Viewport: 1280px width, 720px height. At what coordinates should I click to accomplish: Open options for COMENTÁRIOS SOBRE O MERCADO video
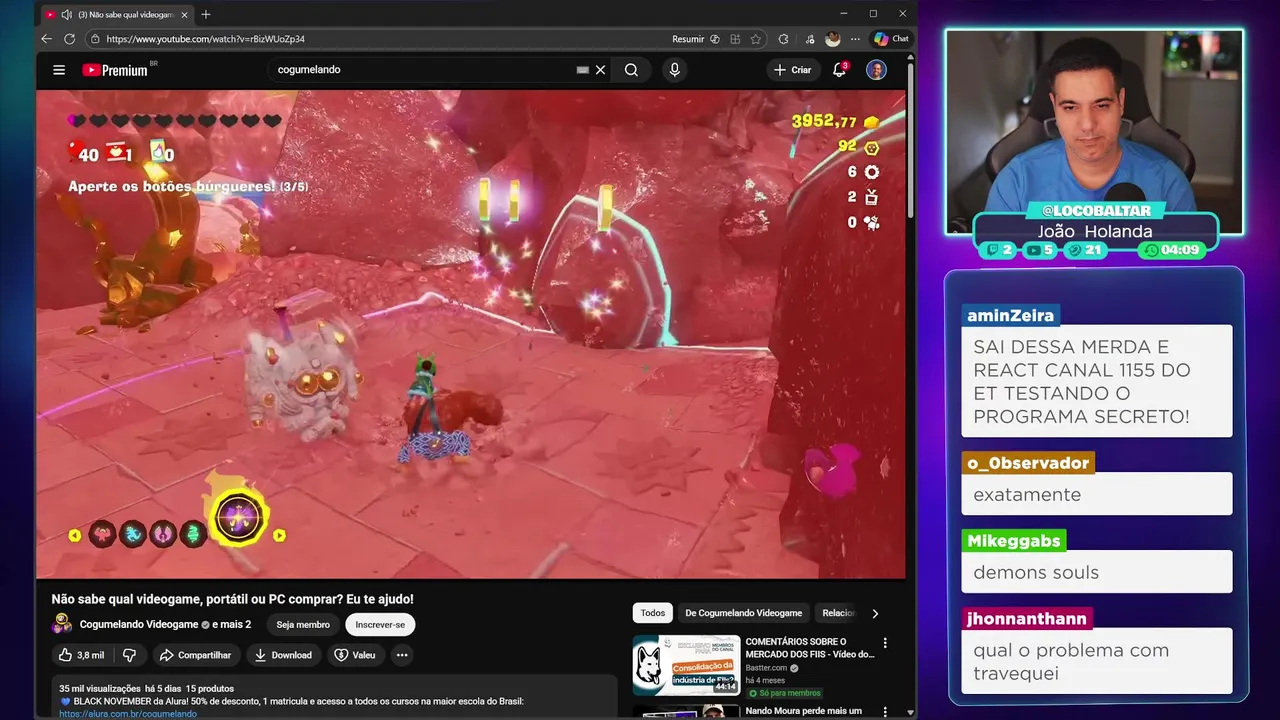point(884,643)
